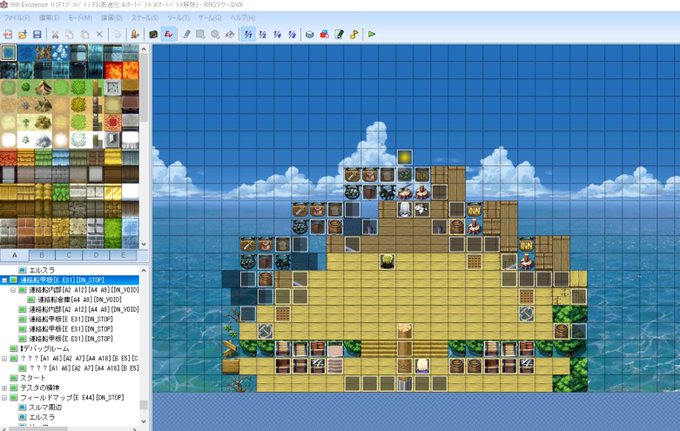
Task: Set map zoom scale to 1/8
Action: click(x=292, y=34)
